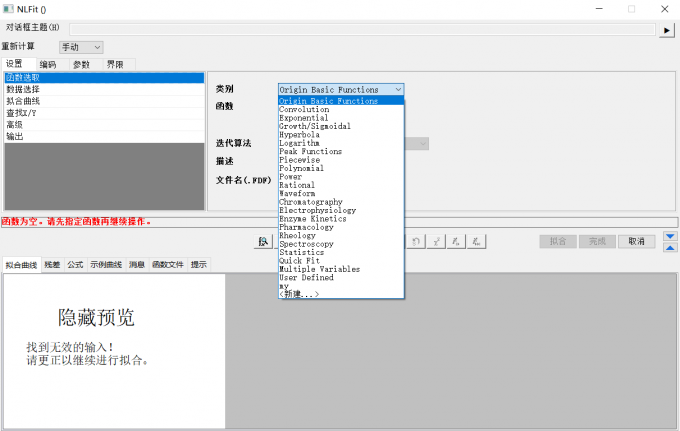This screenshot has width=680, height=431.
Task: Choose Electrophysiology category
Action: point(341,210)
